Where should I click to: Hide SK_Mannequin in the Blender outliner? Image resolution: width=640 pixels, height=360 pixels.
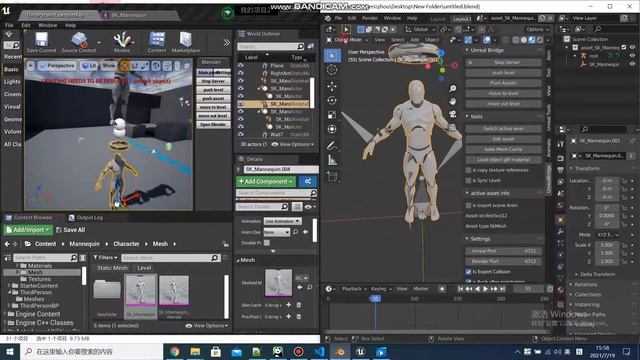click(x=633, y=64)
